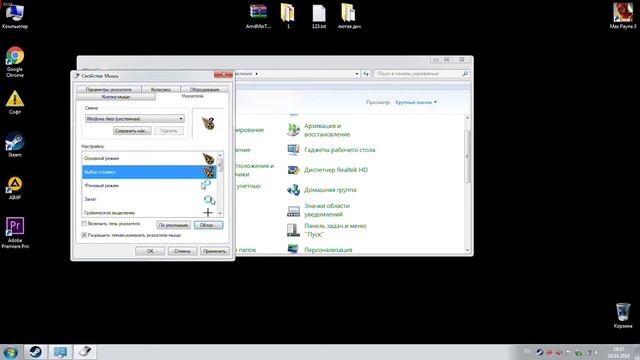640x360 pixels.
Task: Click the taskbar clock and date
Action: pos(619,352)
